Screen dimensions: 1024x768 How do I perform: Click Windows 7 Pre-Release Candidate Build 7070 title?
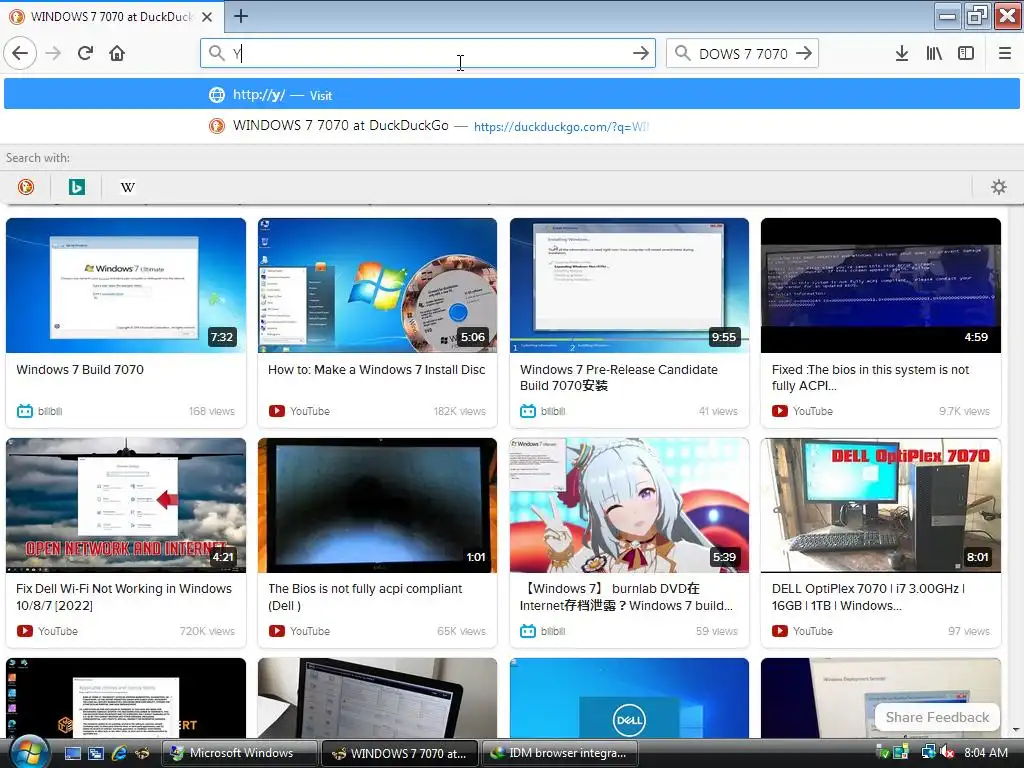618,377
